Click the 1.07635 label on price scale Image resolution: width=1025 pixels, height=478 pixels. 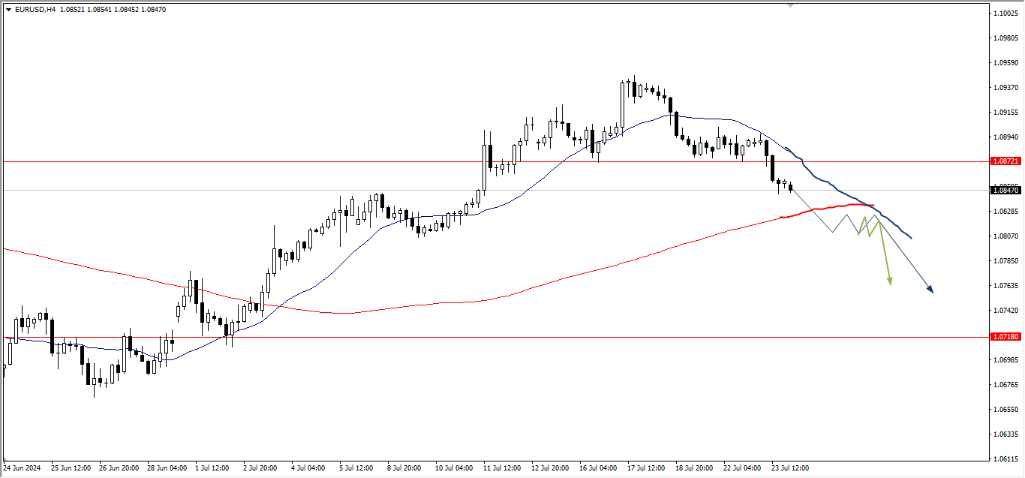tap(1005, 286)
